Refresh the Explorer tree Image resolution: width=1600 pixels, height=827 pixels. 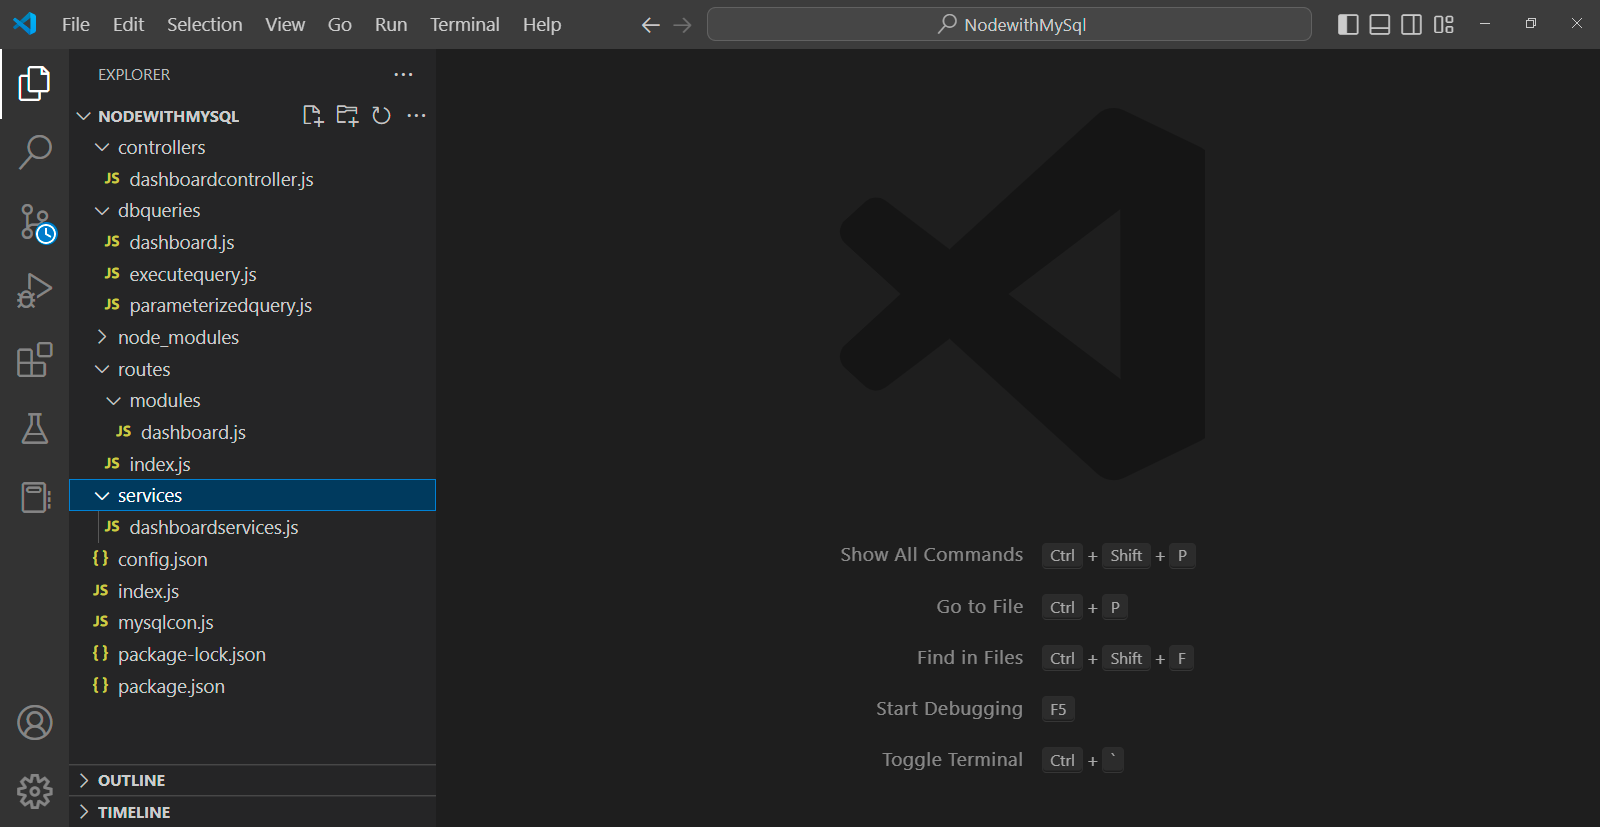pyautogui.click(x=381, y=116)
